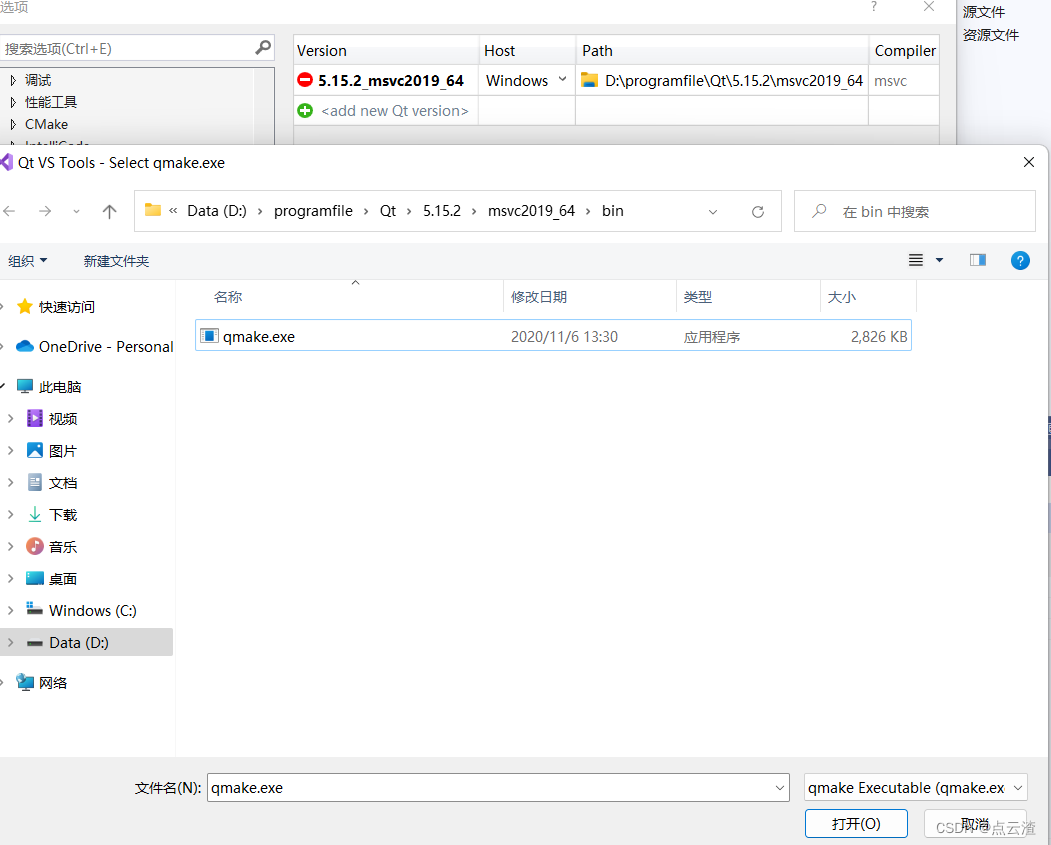Expand the 调试 tree node

tap(13, 80)
